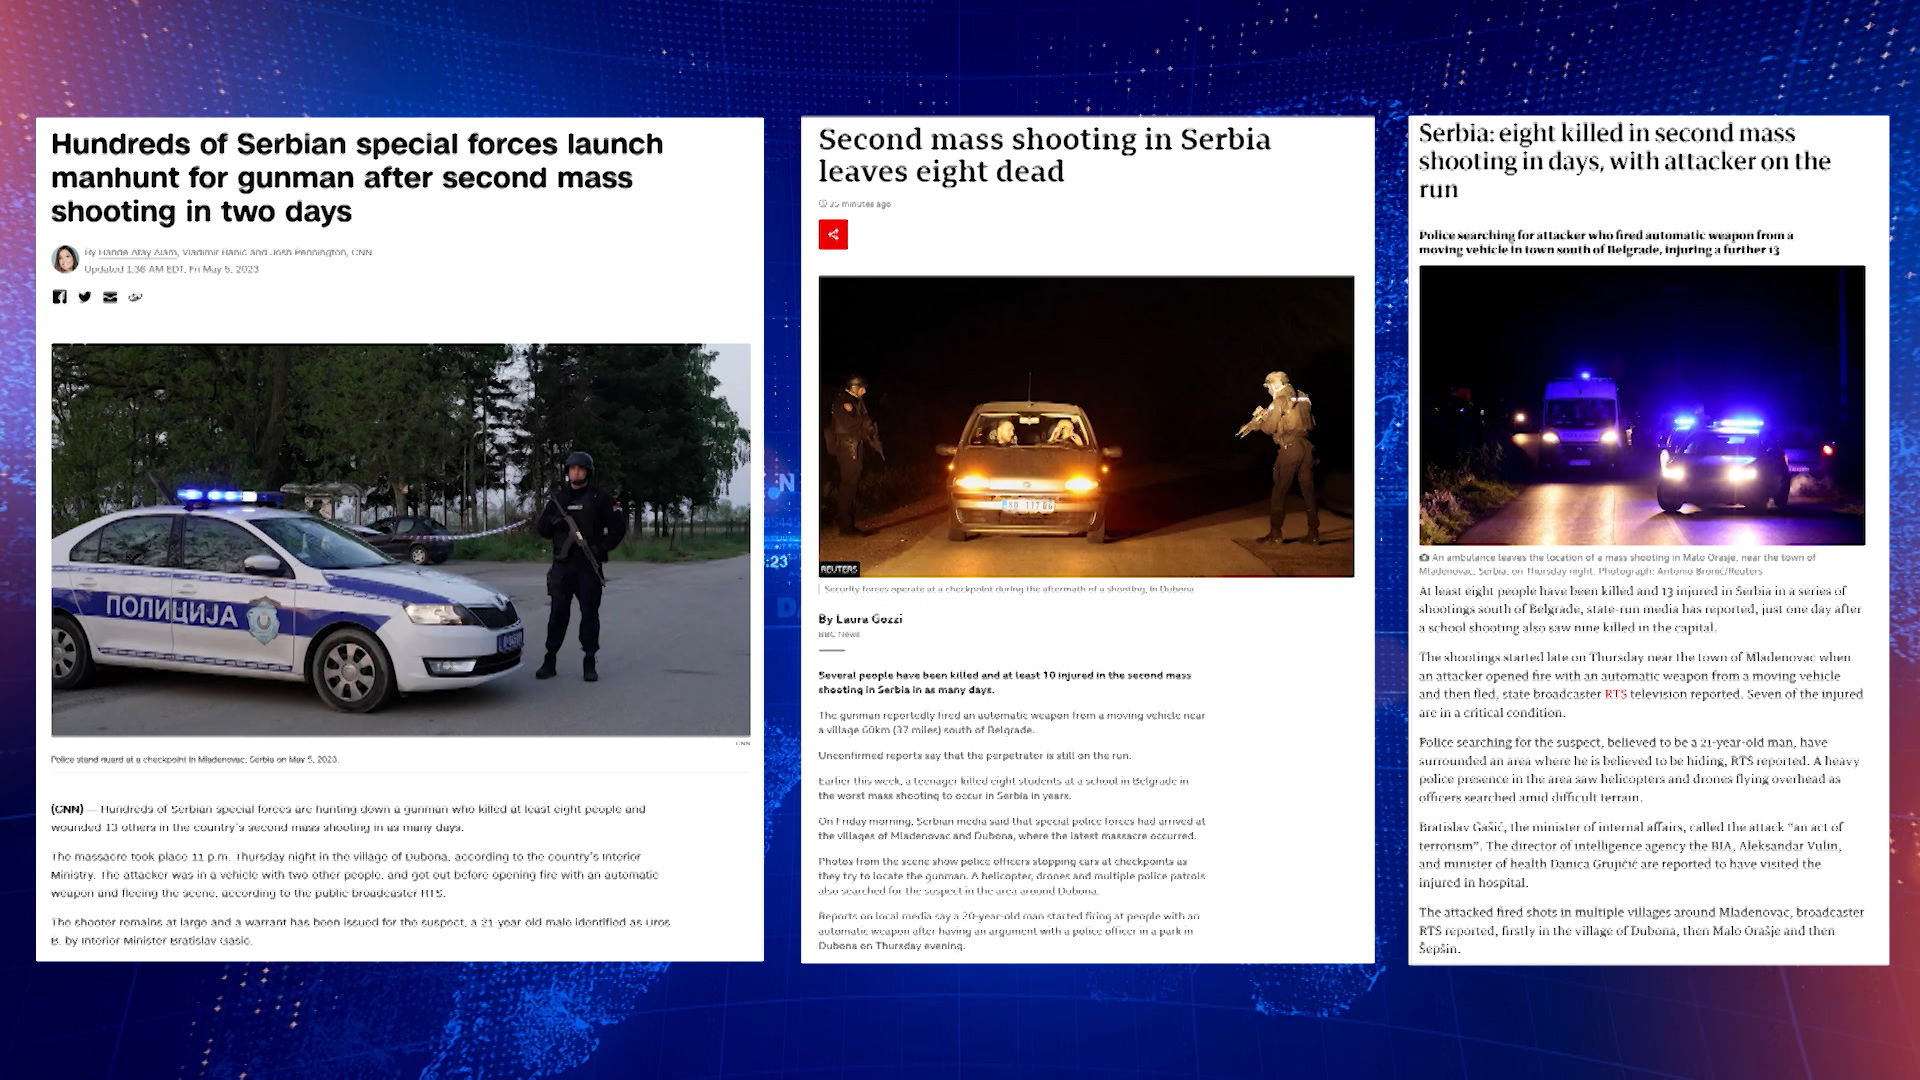Click the clock icon beside the BBC timestamp
1920x1080 pixels.
coord(822,204)
